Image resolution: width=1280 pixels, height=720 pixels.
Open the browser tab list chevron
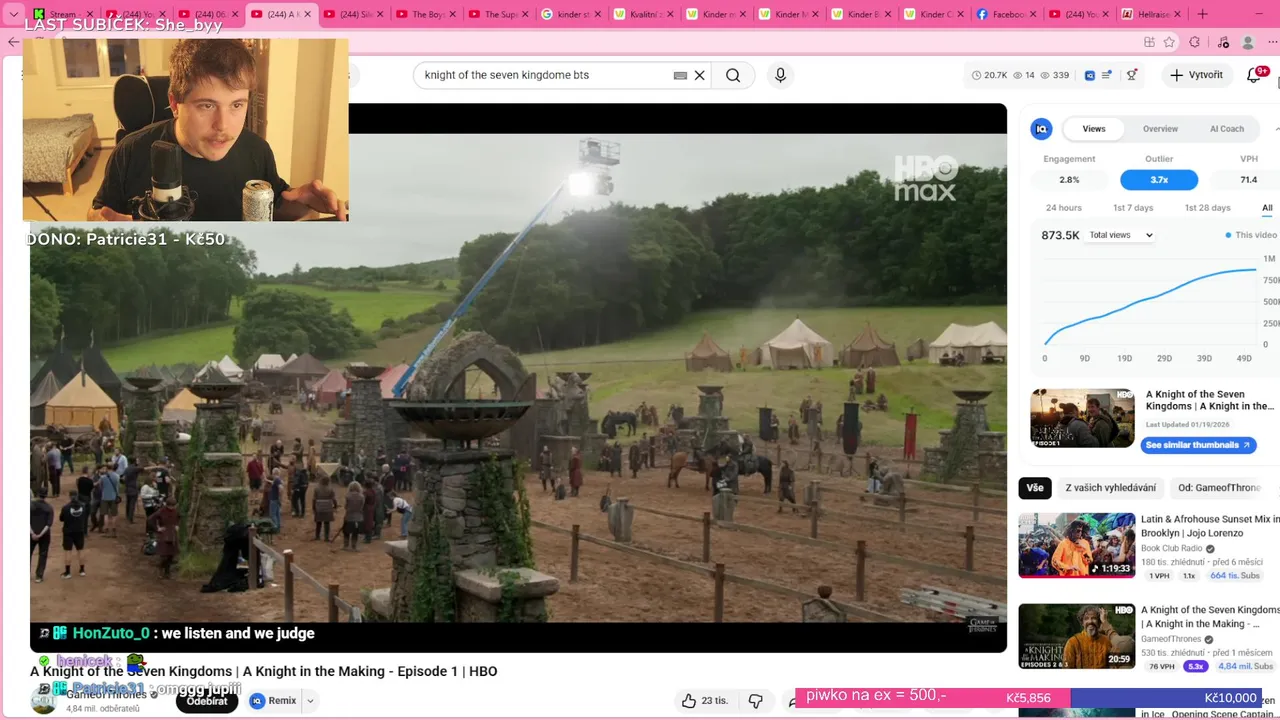click(x=13, y=14)
